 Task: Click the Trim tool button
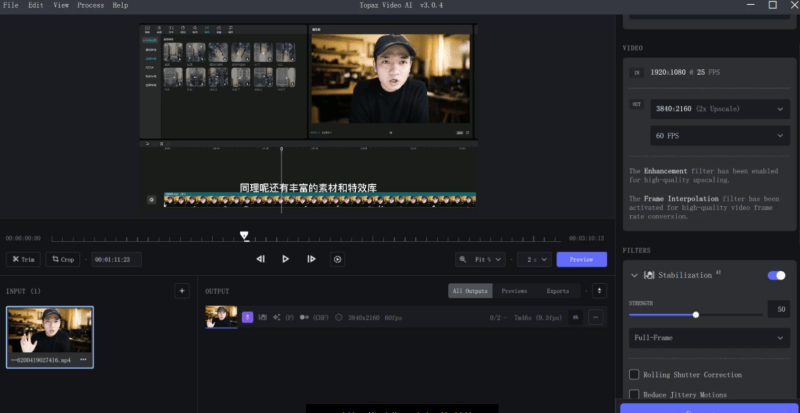click(x=23, y=259)
